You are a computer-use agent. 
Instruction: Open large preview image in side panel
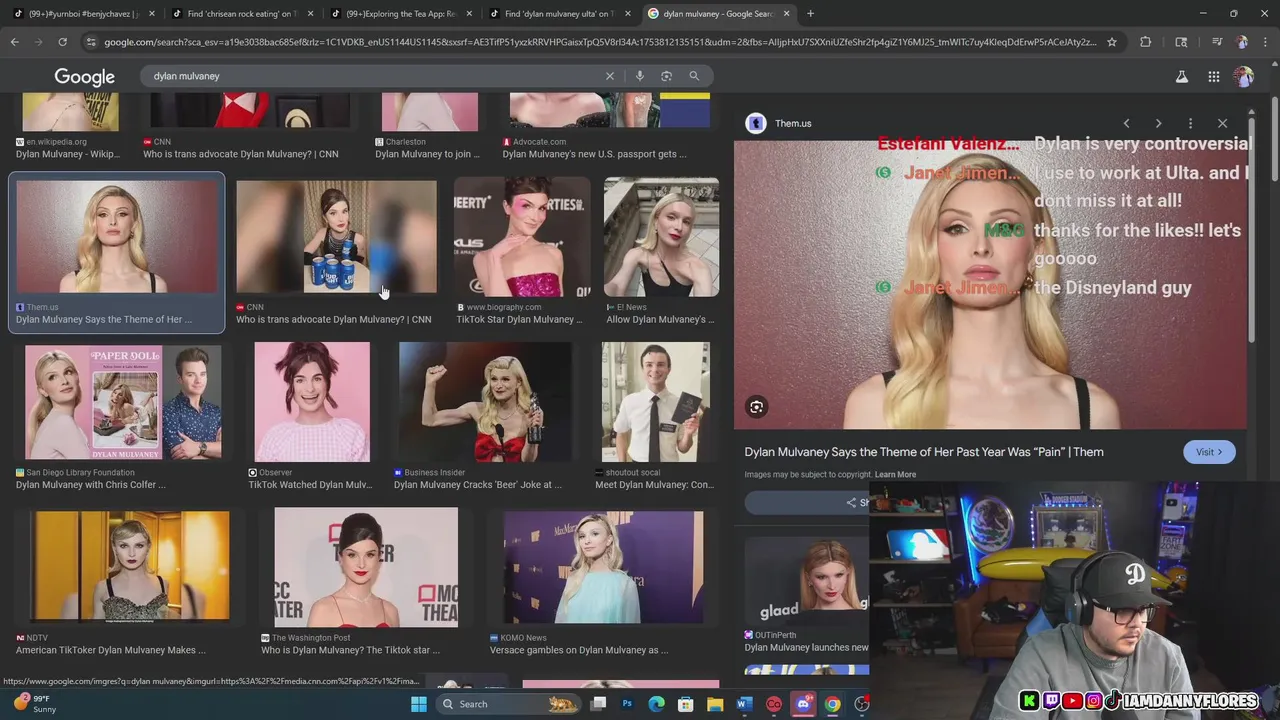click(x=990, y=285)
